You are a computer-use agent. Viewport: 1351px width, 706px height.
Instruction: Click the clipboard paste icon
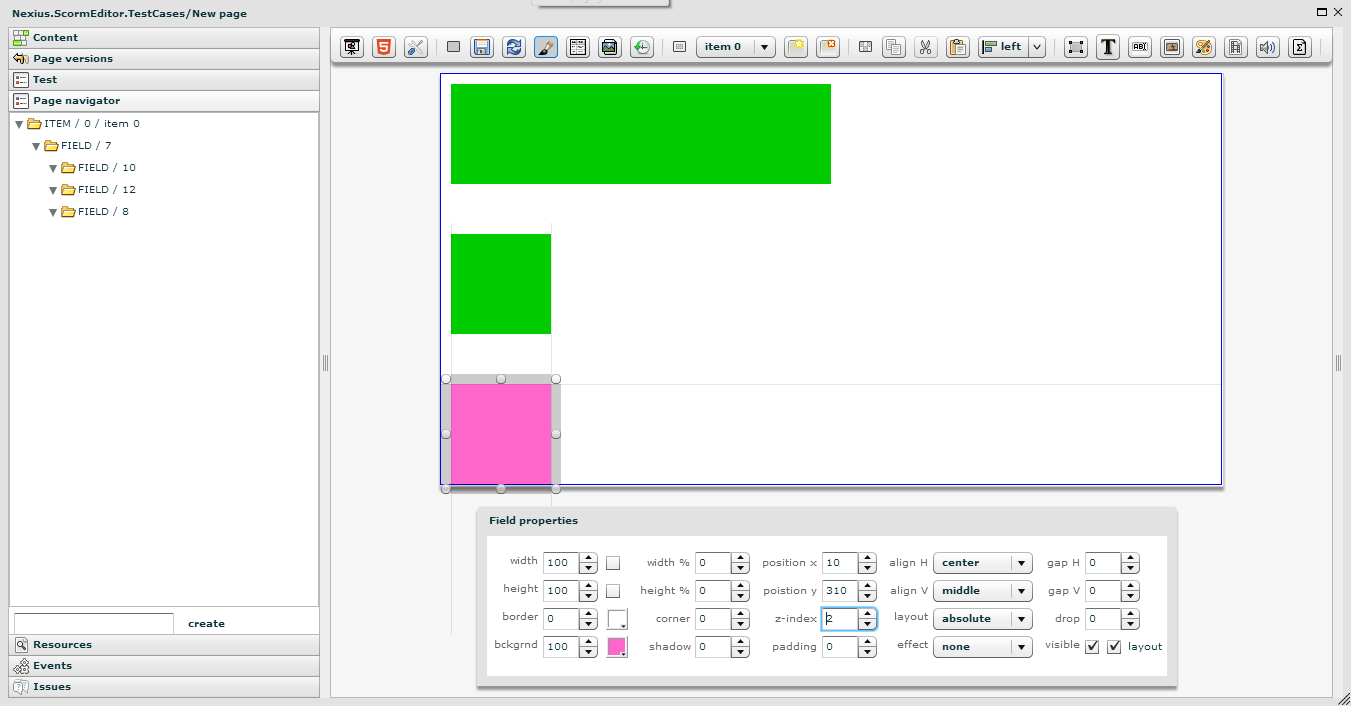click(x=957, y=47)
